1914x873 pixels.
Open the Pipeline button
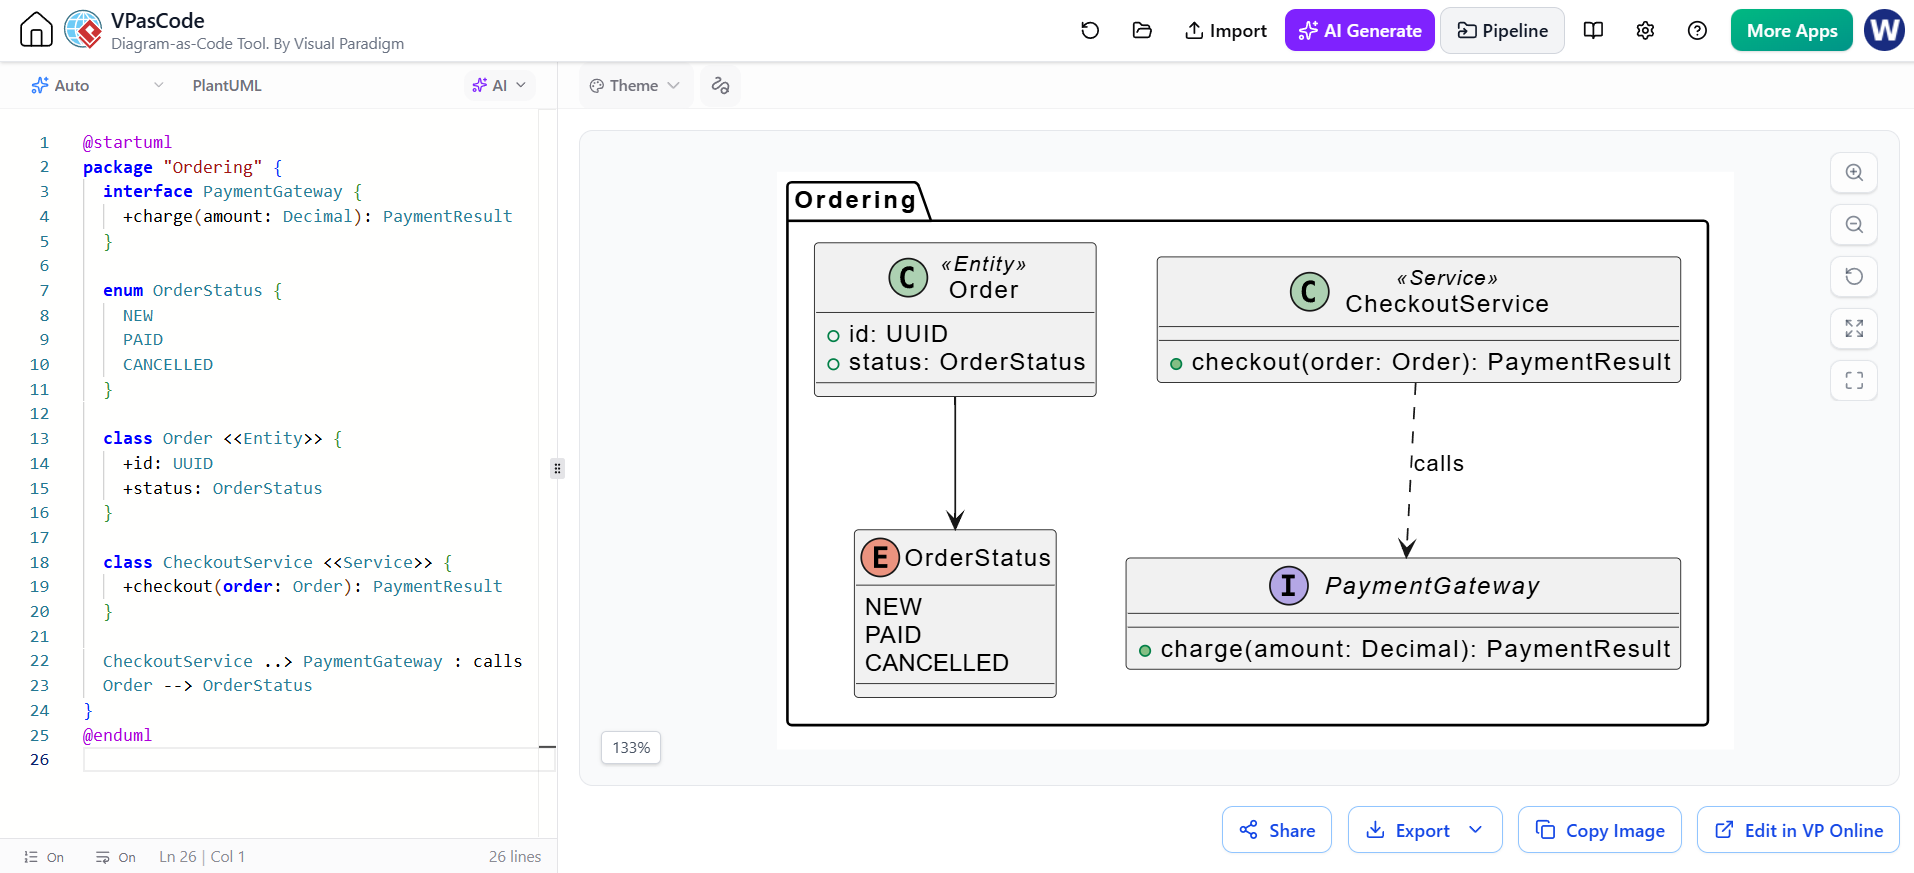(x=1503, y=31)
